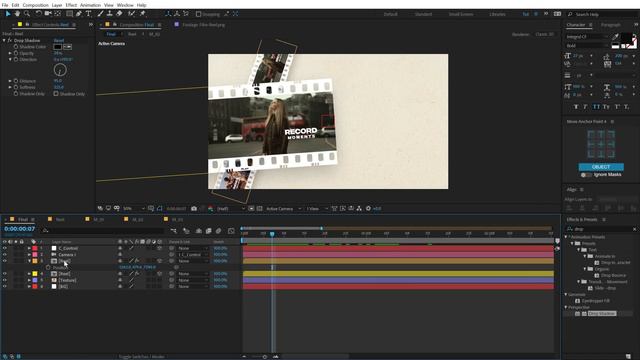This screenshot has width=640, height=360.
Task: Click the Direction angle dial
Action: [60, 70]
